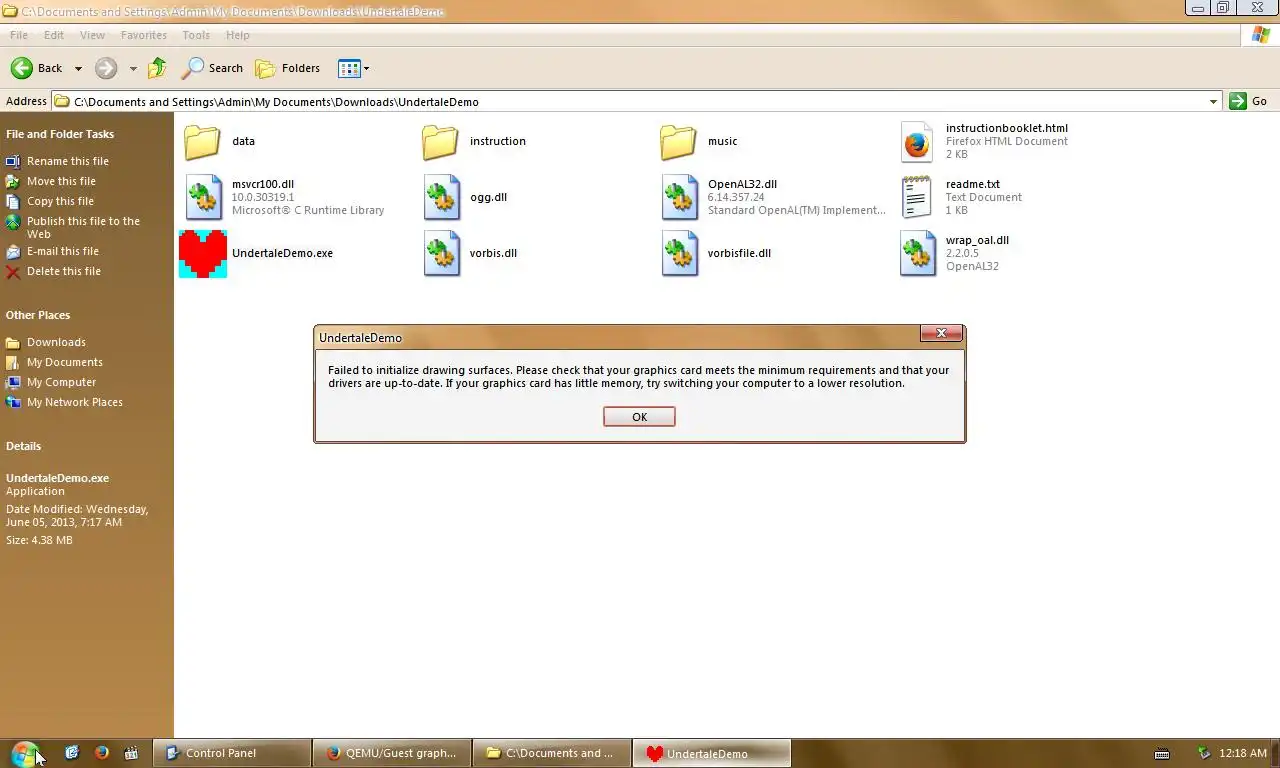Click the Go button
This screenshot has height=768, width=1280.
pos(1249,101)
